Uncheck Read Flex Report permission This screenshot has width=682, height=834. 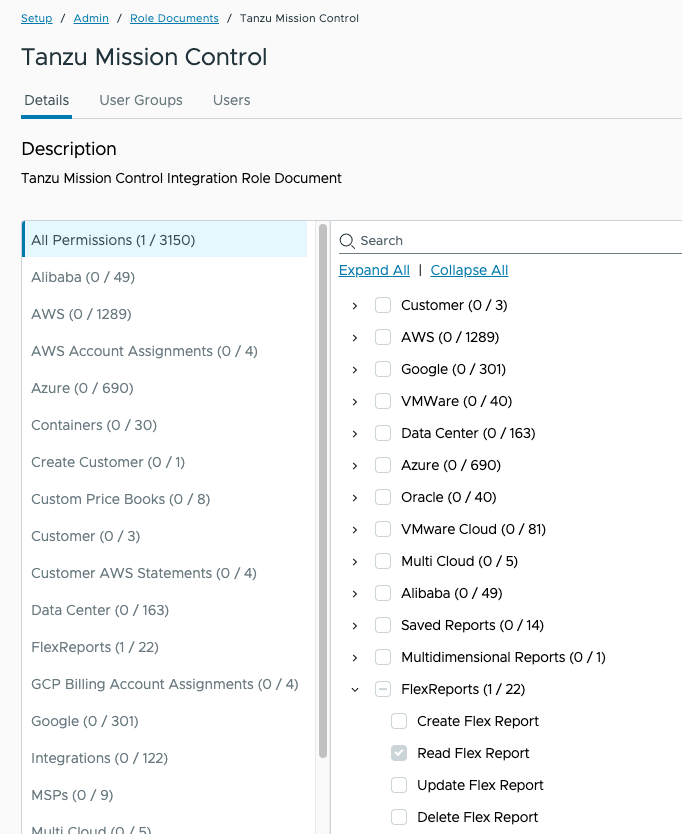click(x=399, y=753)
